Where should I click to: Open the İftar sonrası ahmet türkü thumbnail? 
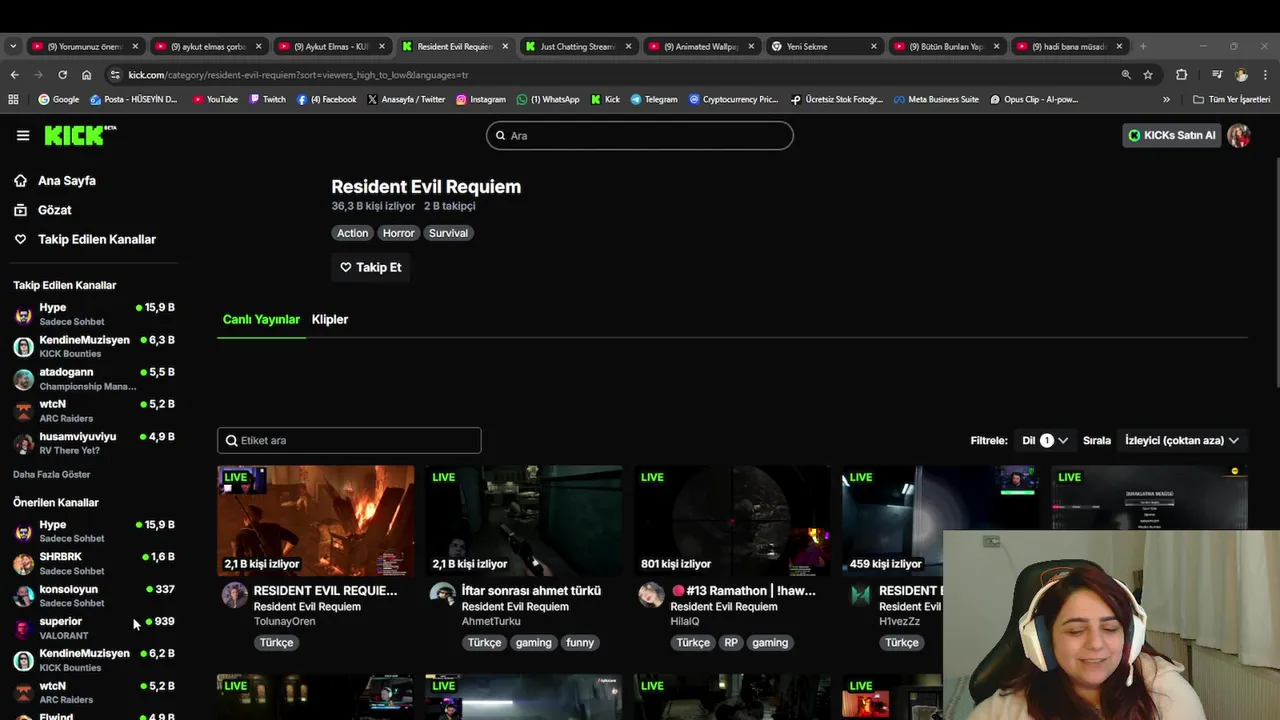click(524, 520)
